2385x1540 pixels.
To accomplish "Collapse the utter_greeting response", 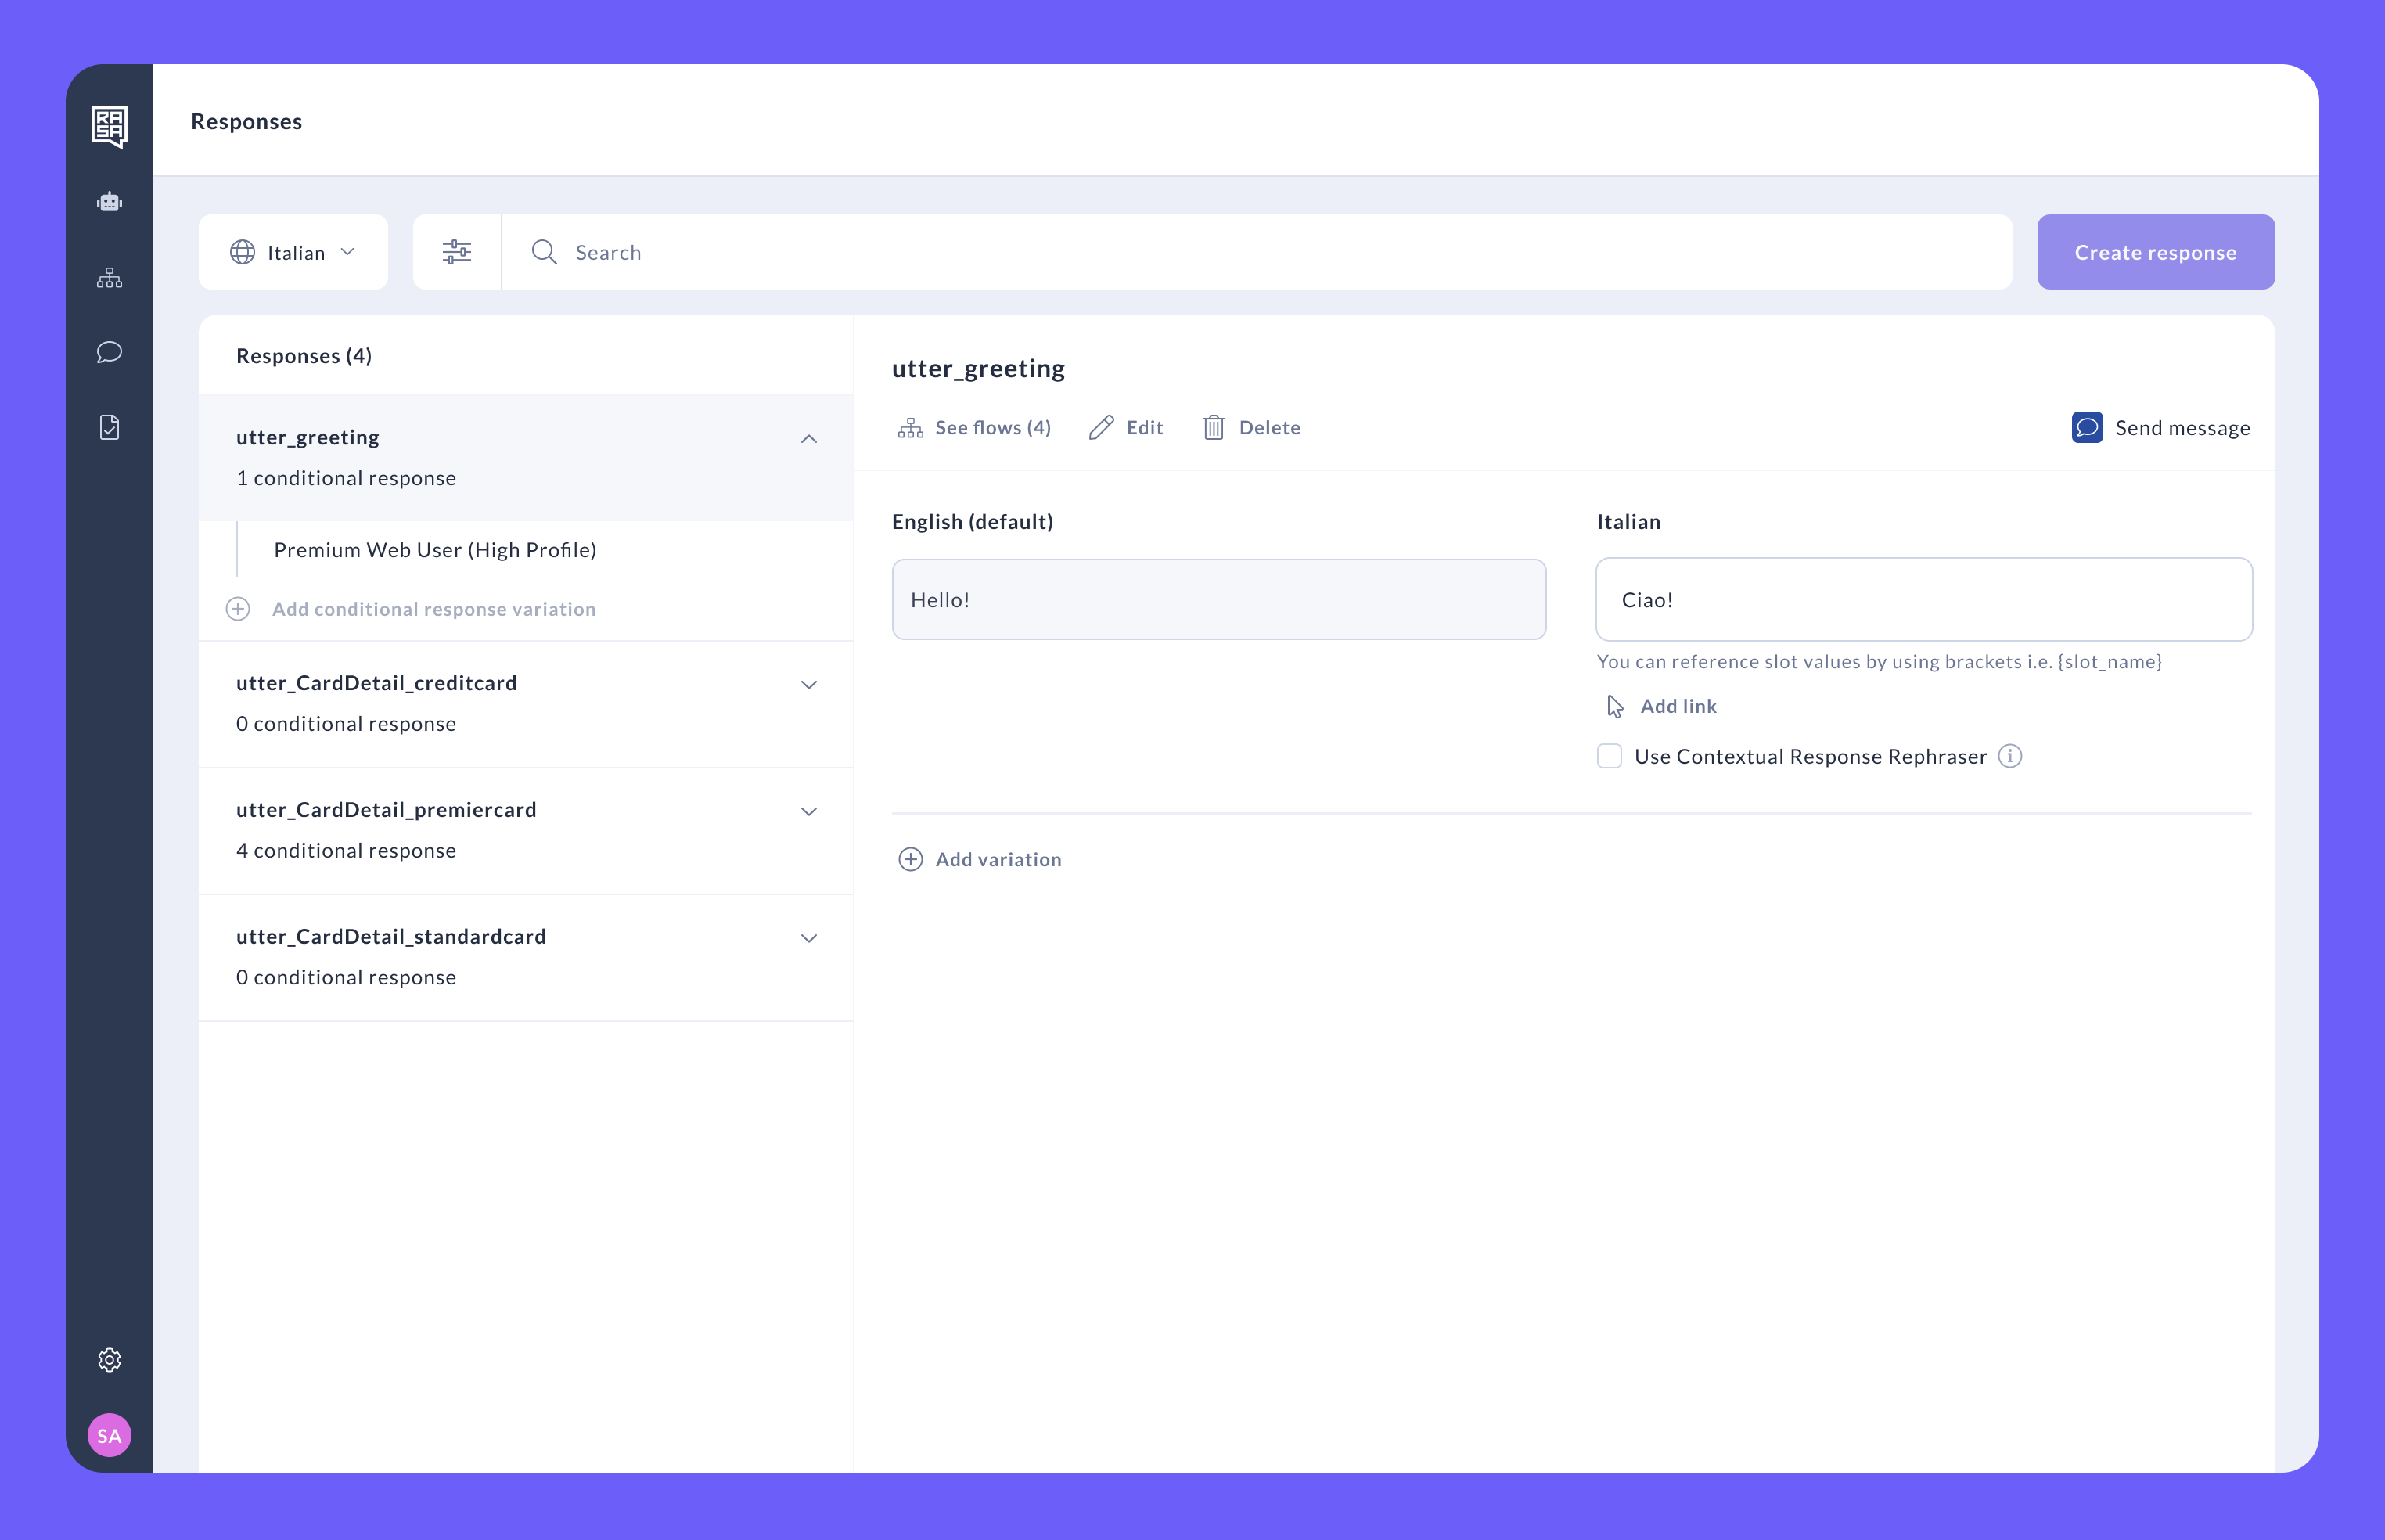I will [808, 439].
